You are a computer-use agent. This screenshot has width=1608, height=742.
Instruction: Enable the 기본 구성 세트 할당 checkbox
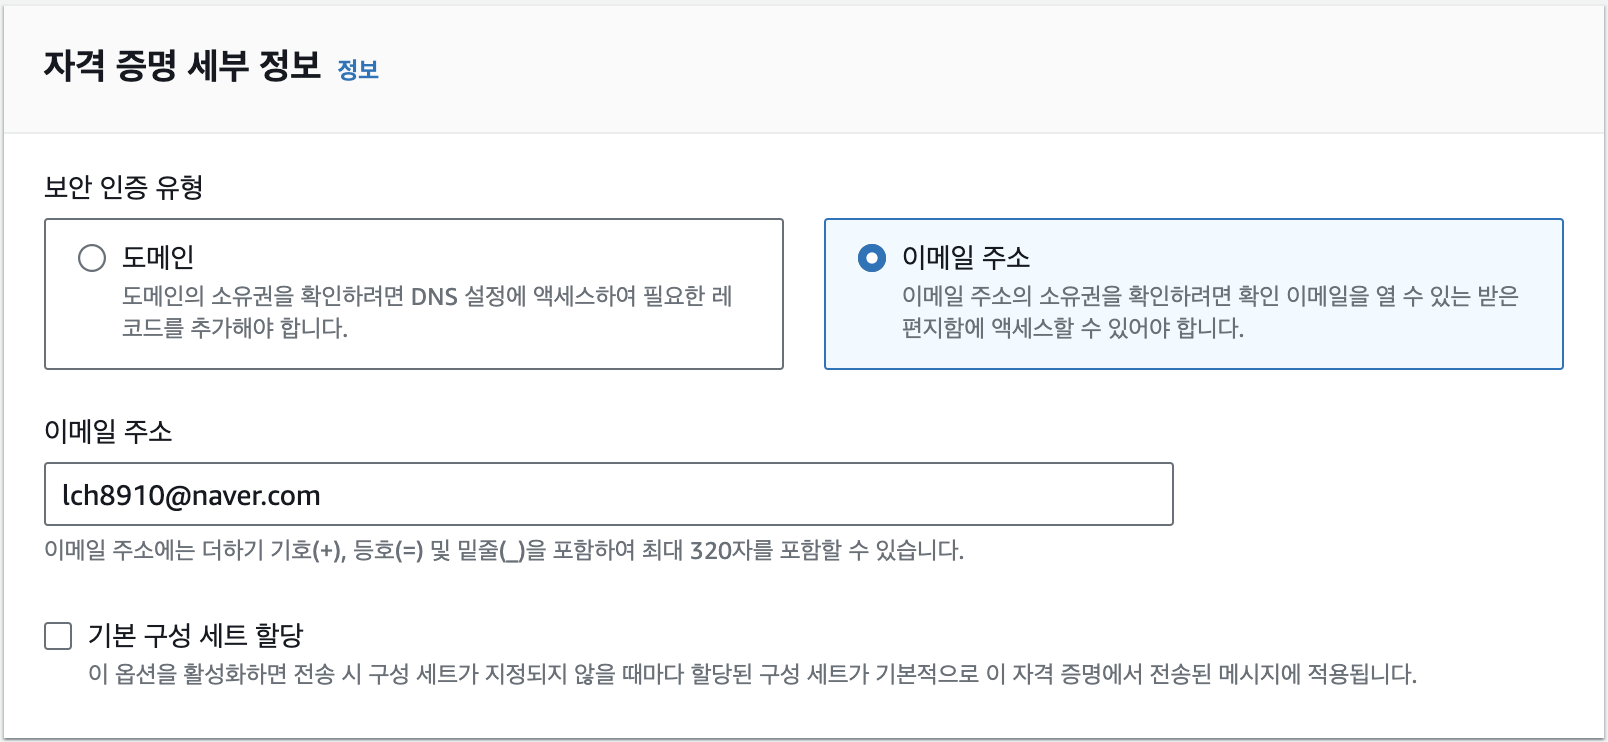[59, 636]
